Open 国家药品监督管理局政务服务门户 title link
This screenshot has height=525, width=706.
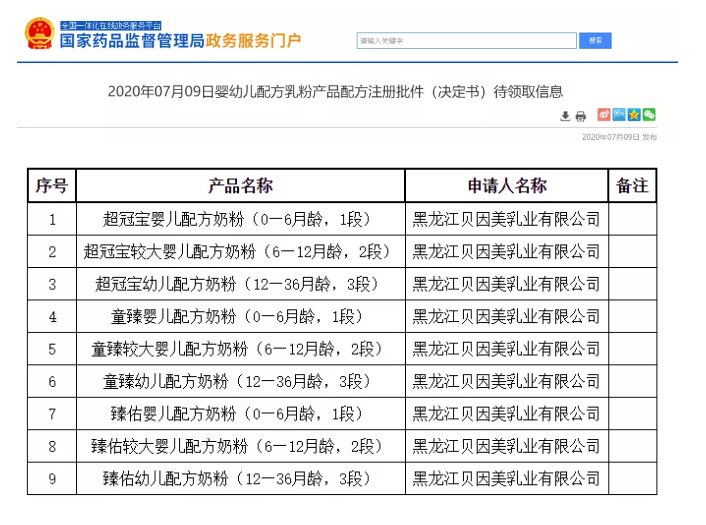coord(180,41)
